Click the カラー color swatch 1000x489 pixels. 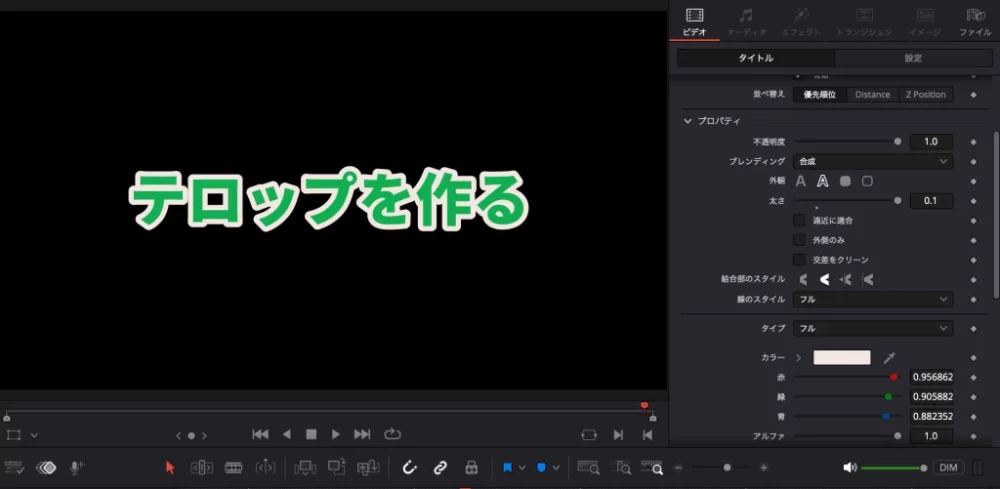841,357
